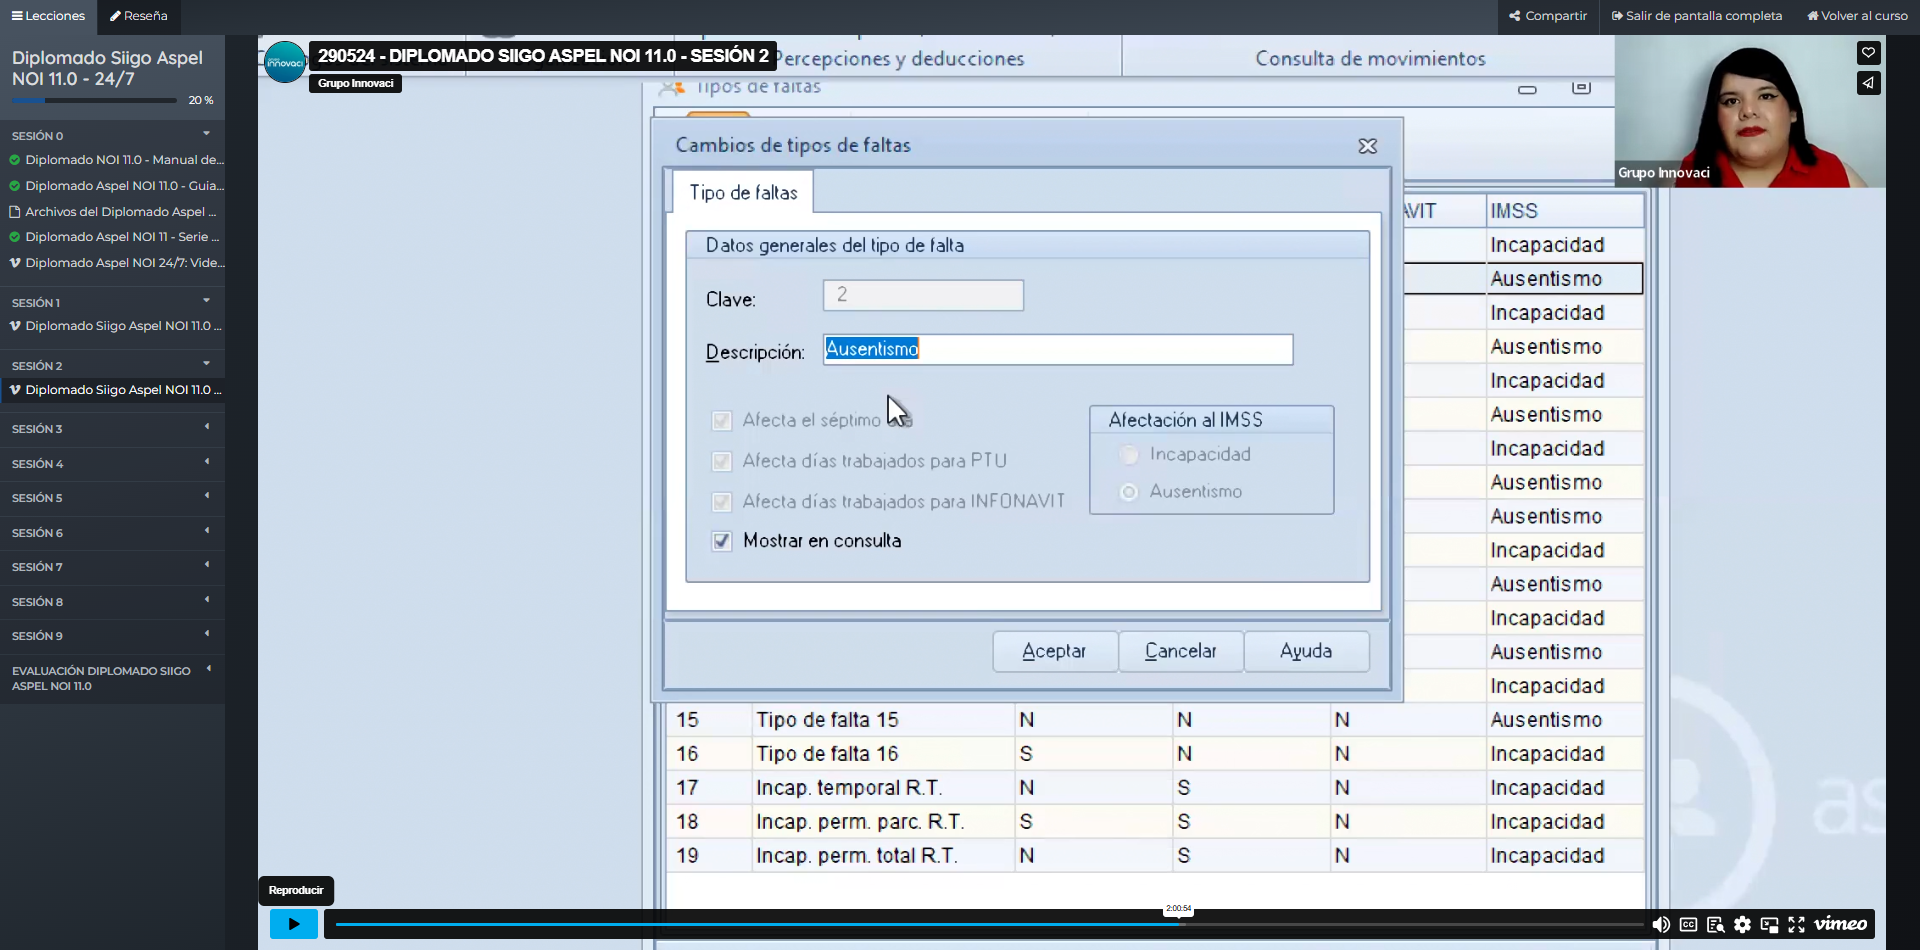Click the paper plane share icon
Viewport: 1920px width, 950px height.
pos(1868,83)
